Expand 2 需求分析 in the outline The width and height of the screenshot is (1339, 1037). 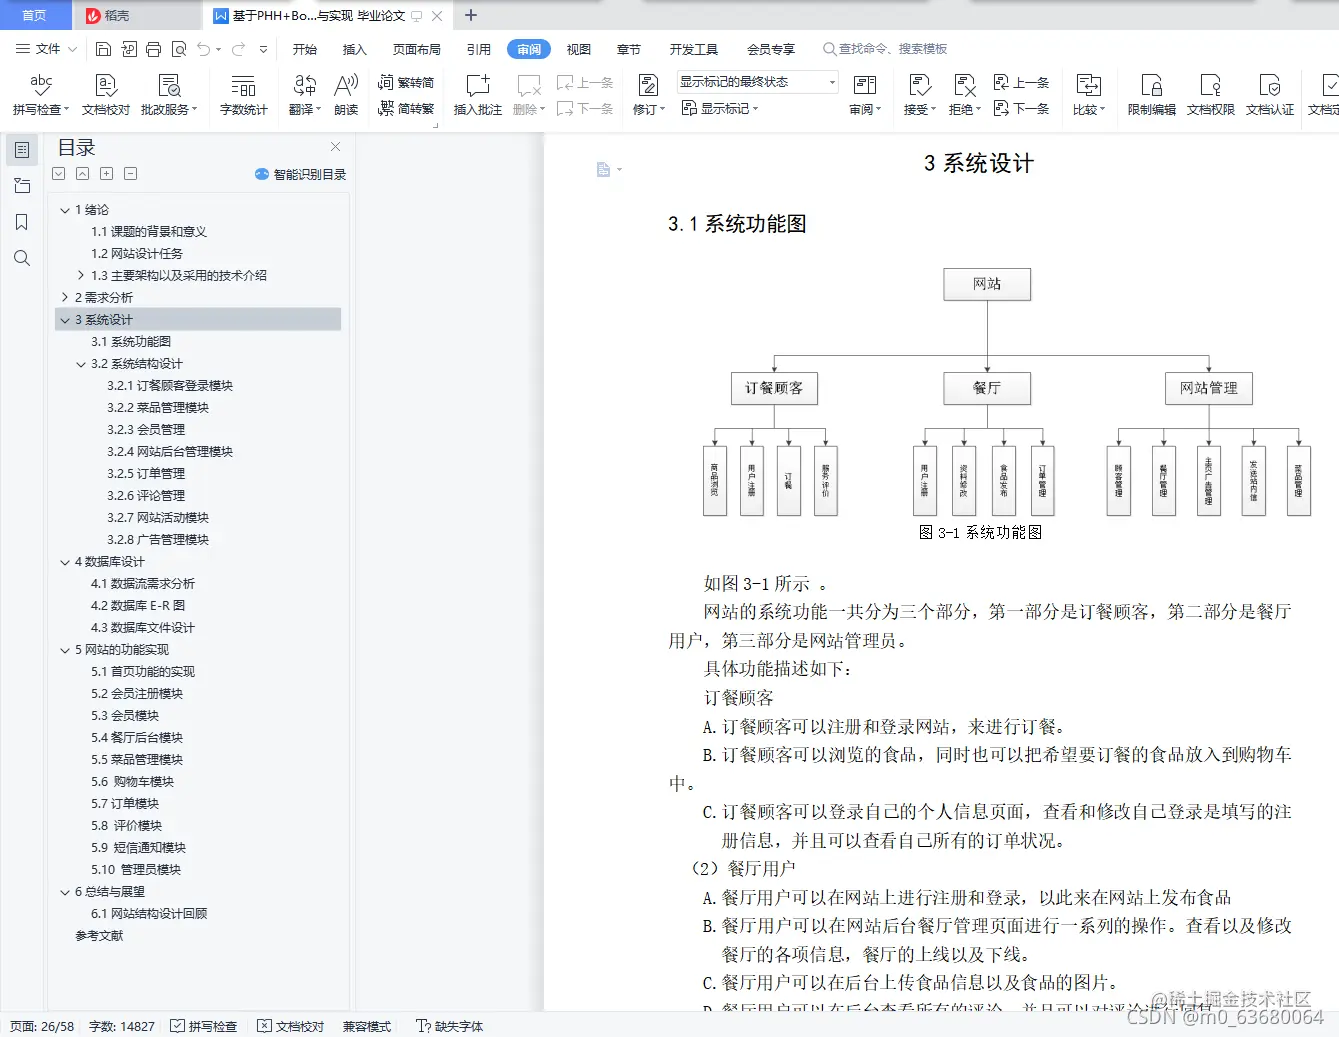(64, 297)
